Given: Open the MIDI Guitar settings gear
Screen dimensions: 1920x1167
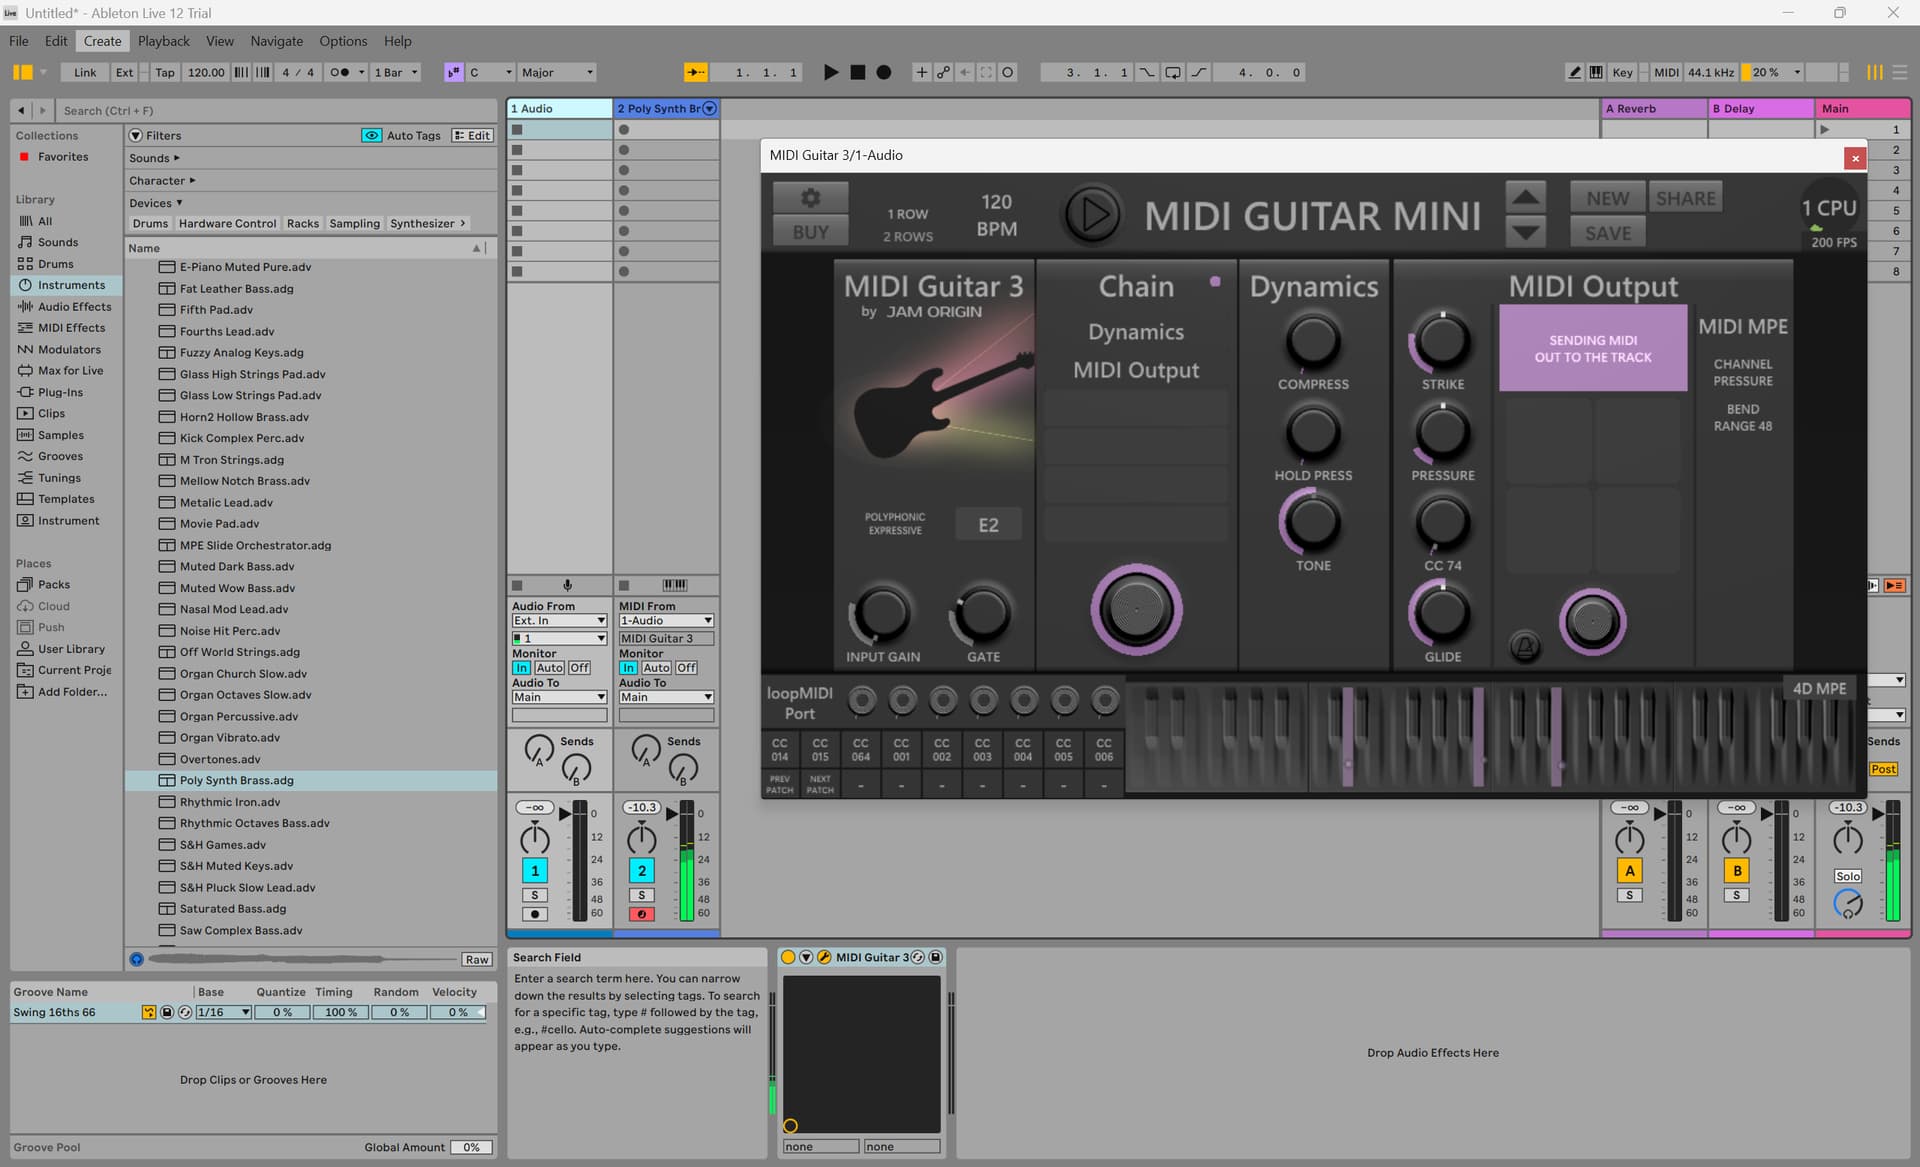Looking at the screenshot, I should pyautogui.click(x=810, y=198).
